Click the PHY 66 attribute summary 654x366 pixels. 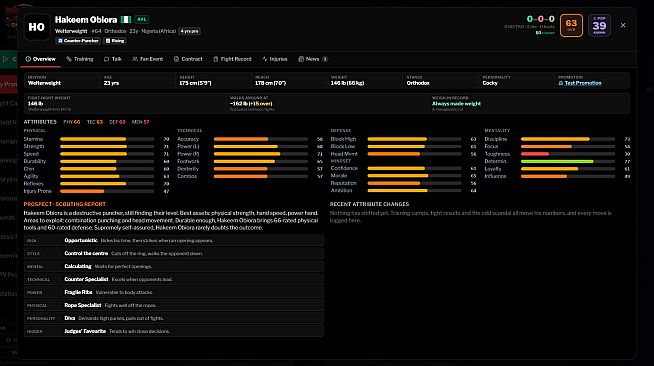(x=72, y=122)
